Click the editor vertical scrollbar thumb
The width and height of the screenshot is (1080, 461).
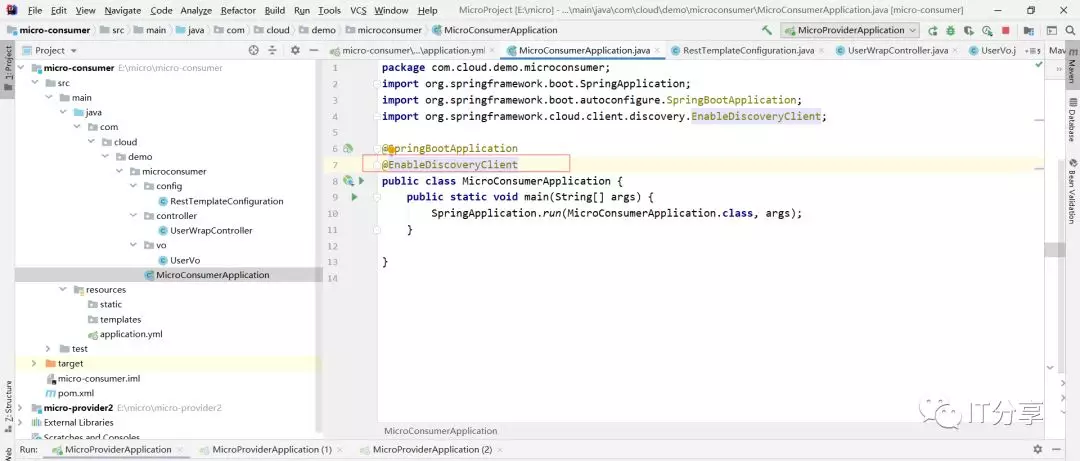1054,249
